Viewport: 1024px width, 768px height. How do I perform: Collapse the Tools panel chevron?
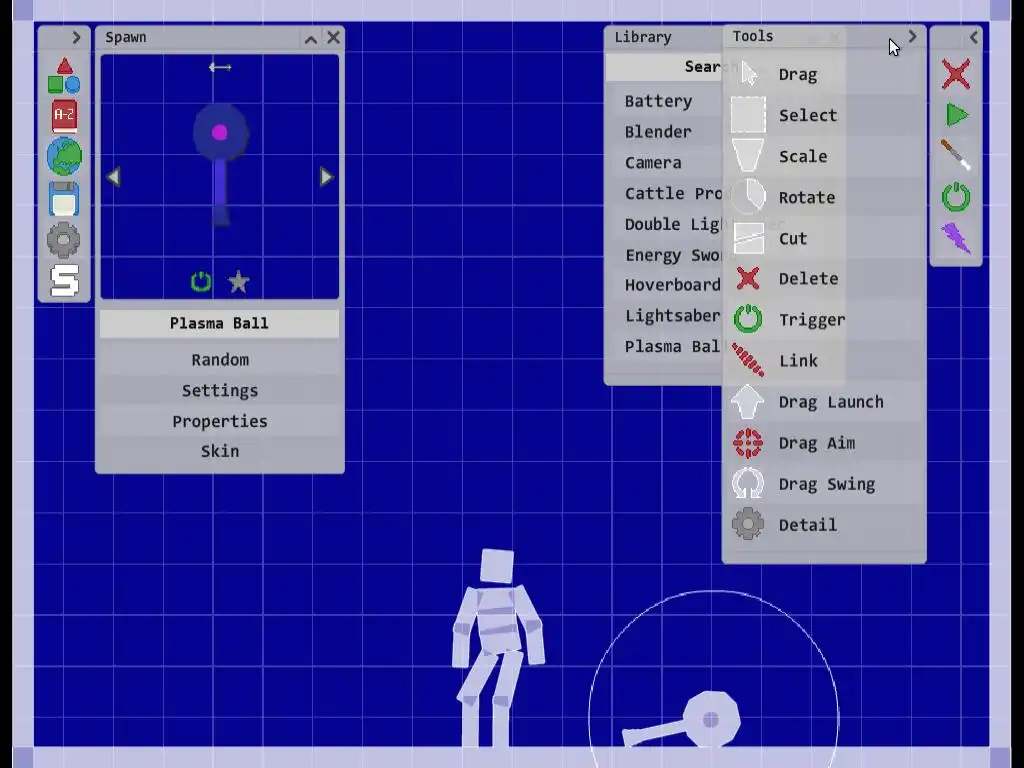(912, 37)
